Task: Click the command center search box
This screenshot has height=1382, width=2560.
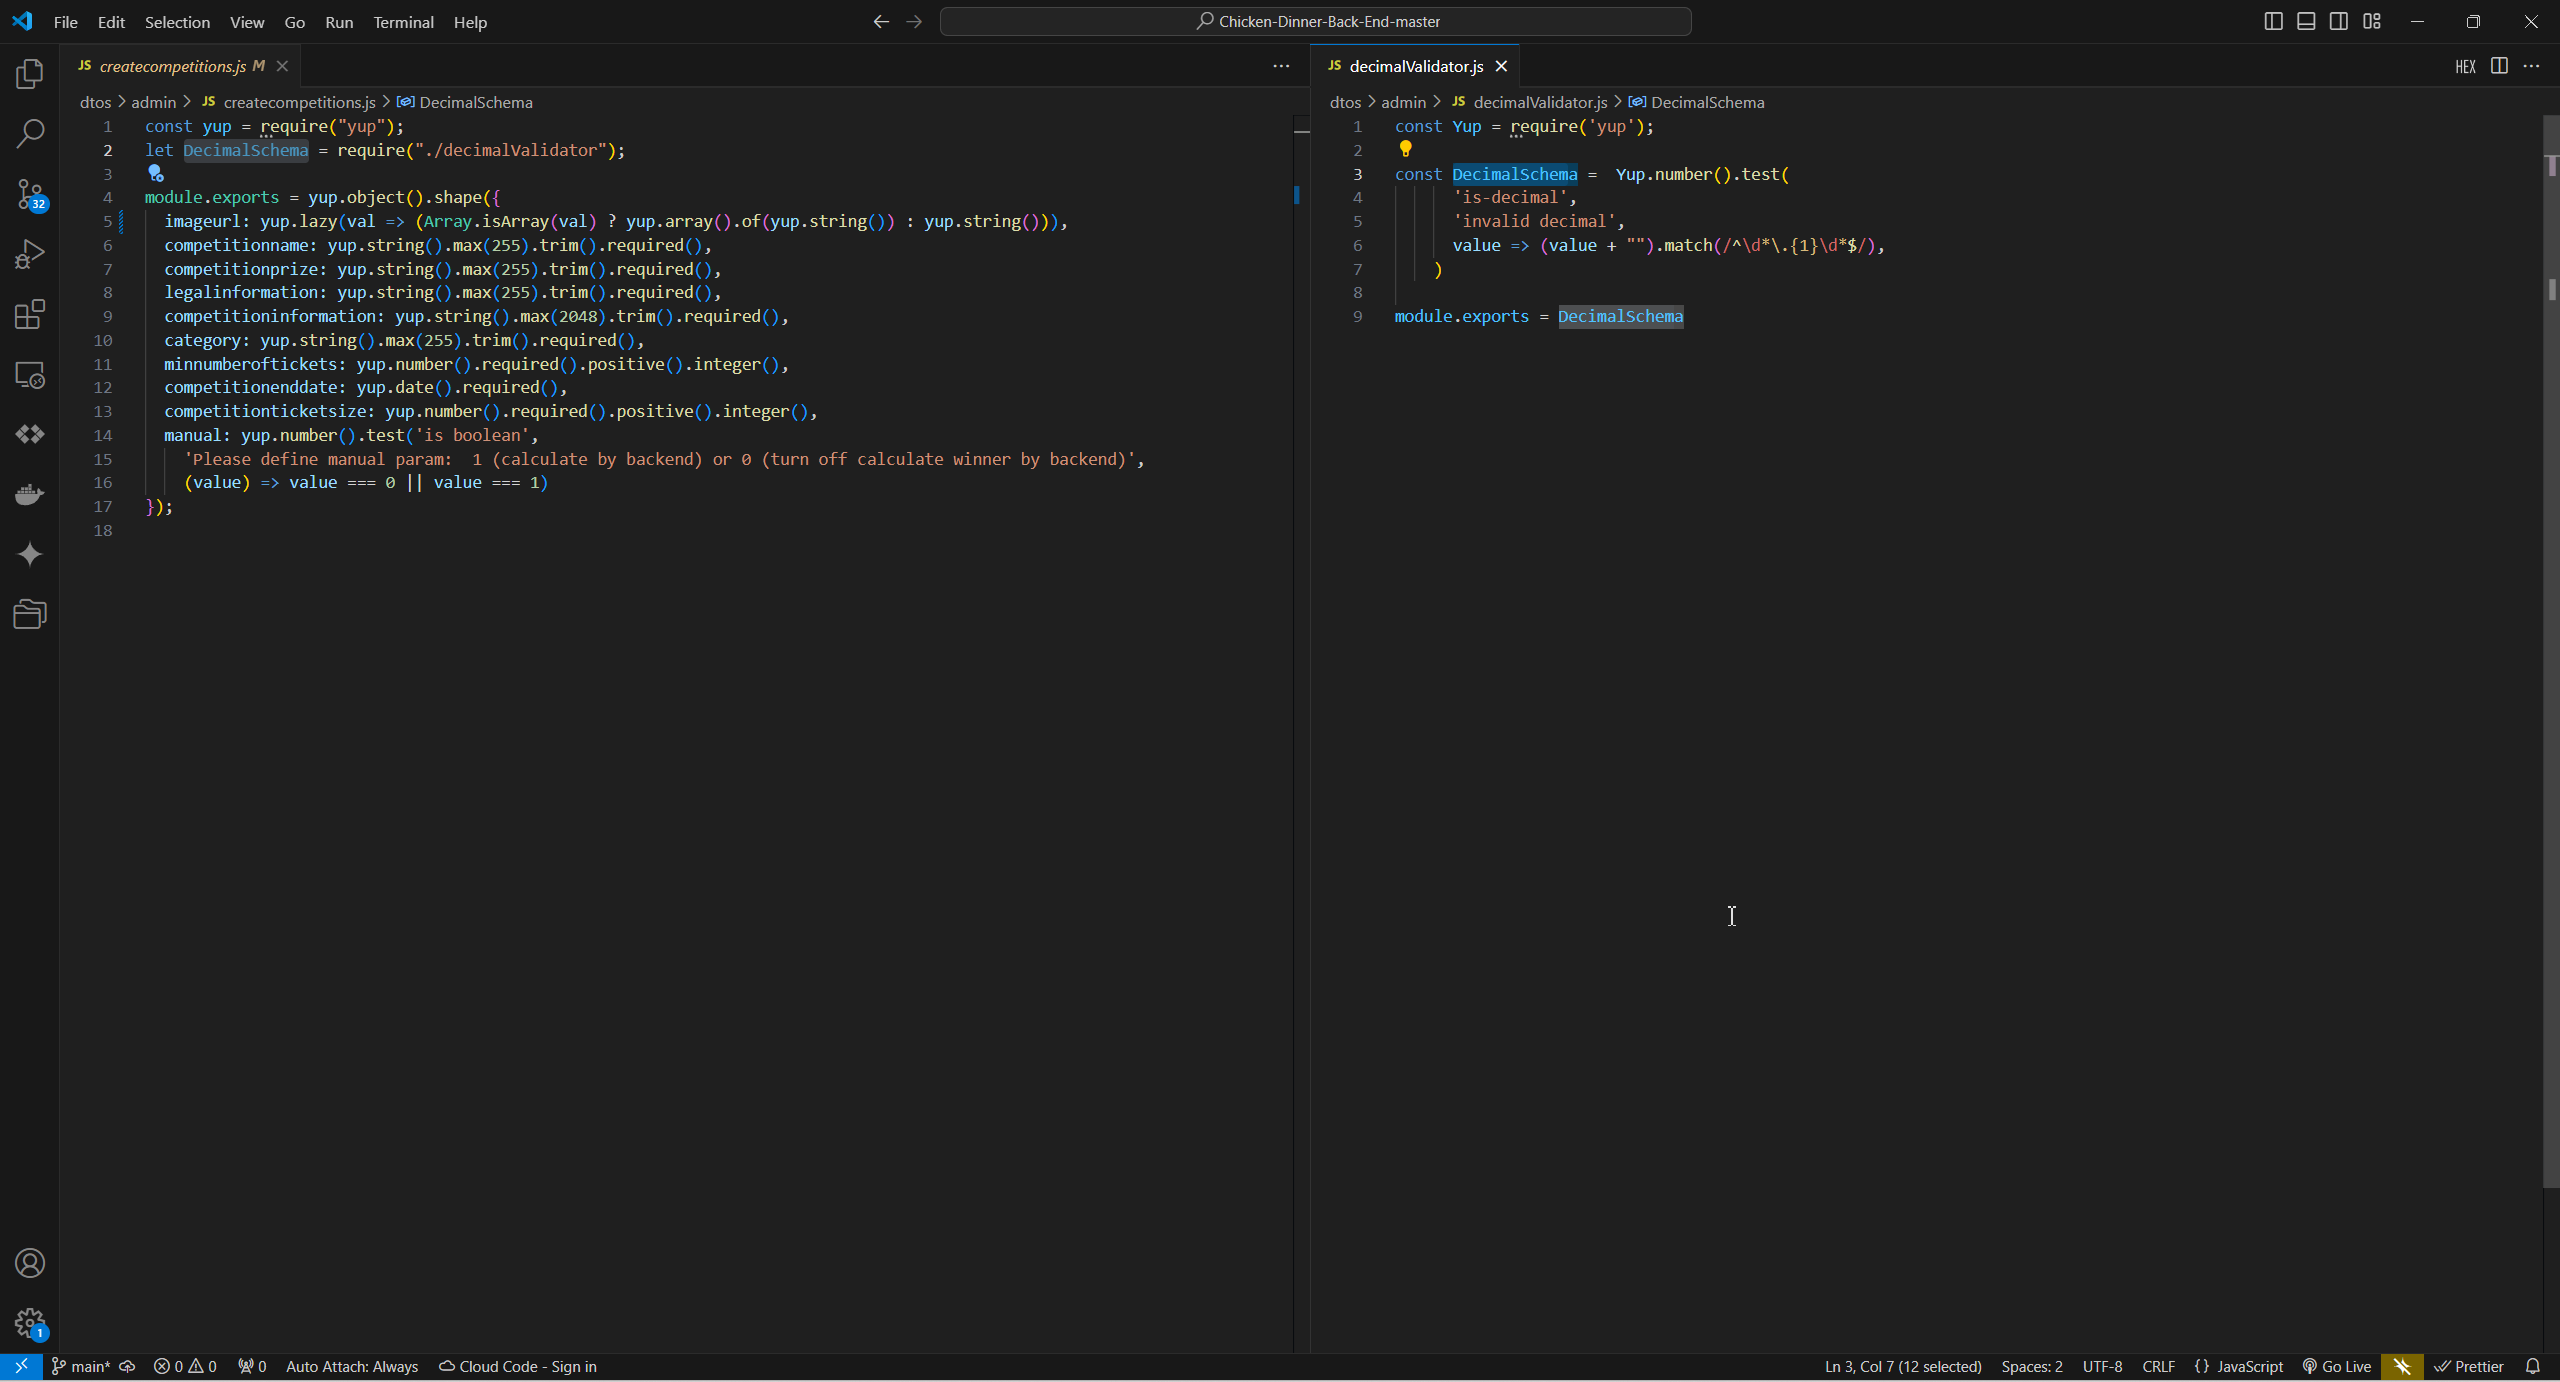Action: click(x=1315, y=21)
